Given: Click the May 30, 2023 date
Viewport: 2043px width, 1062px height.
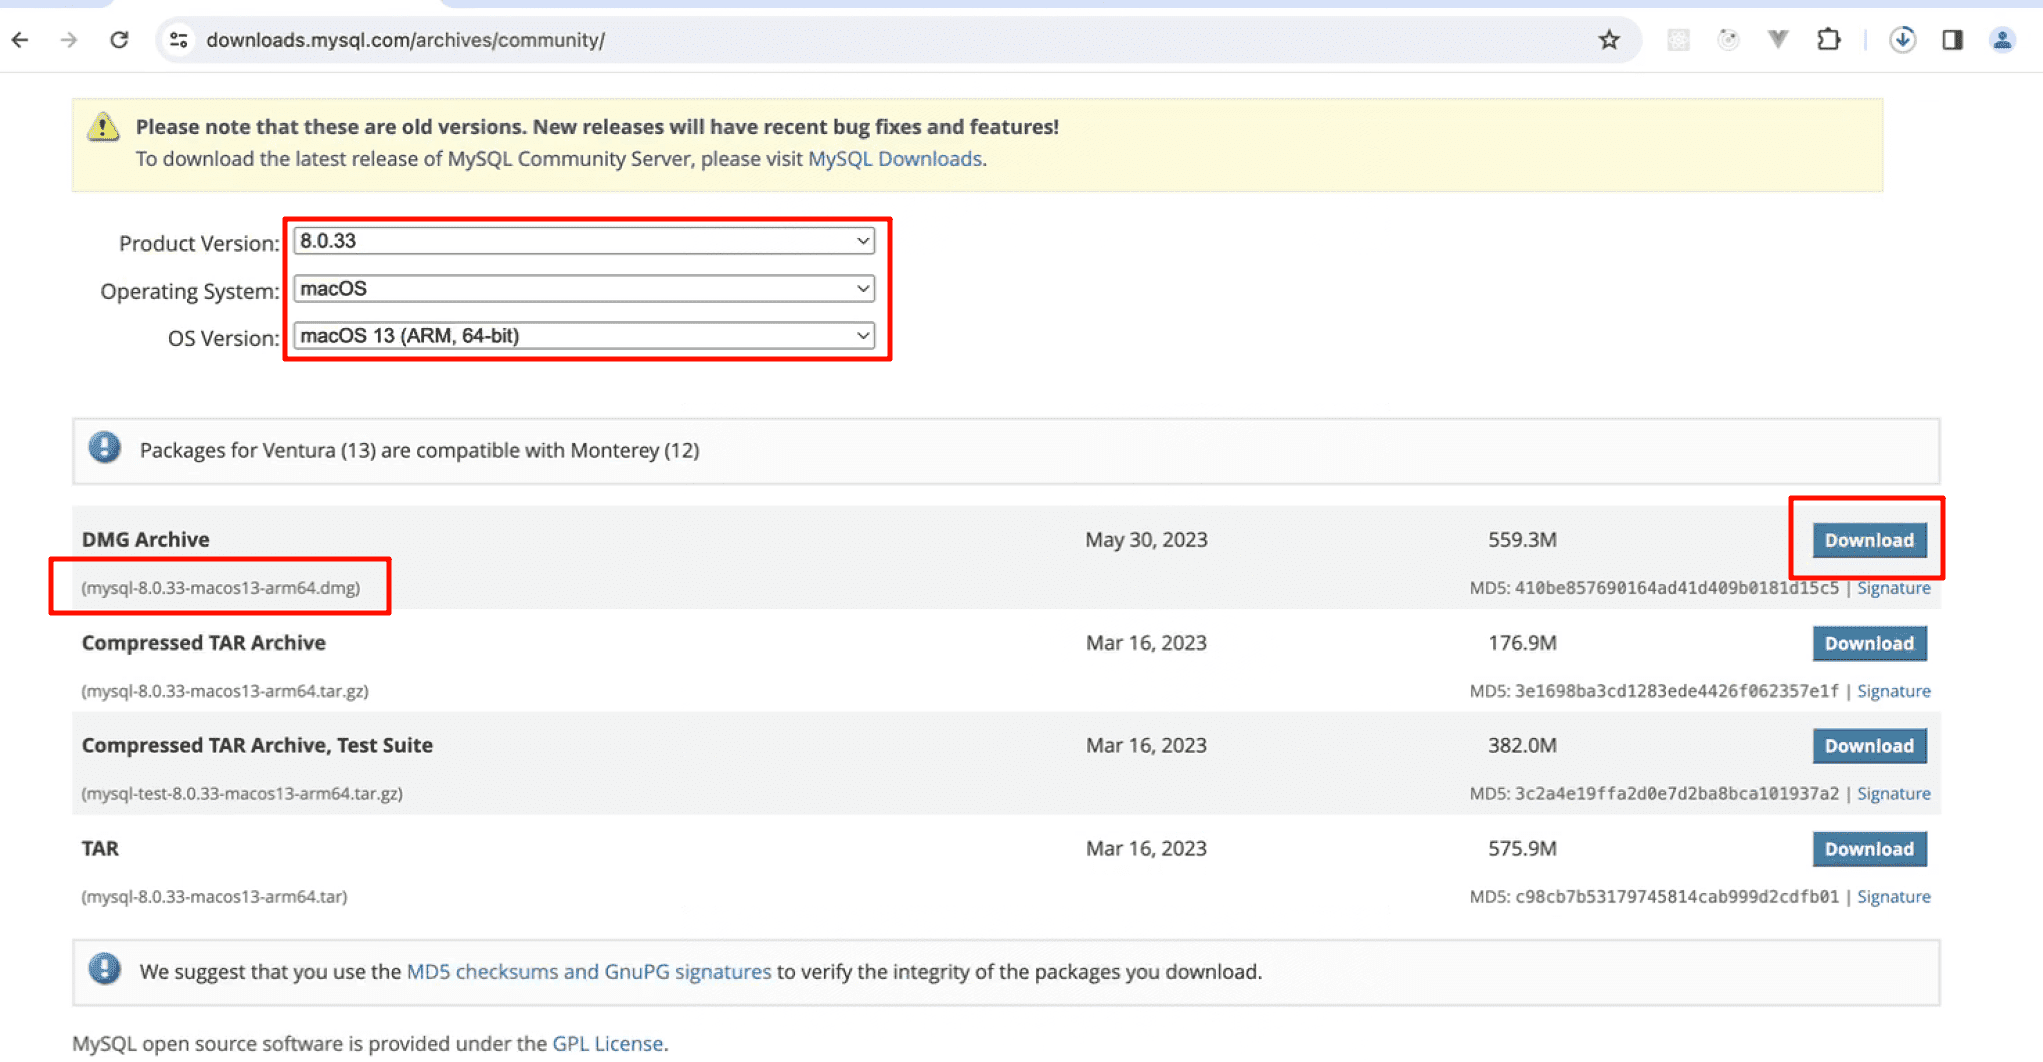Looking at the screenshot, I should coord(1146,540).
